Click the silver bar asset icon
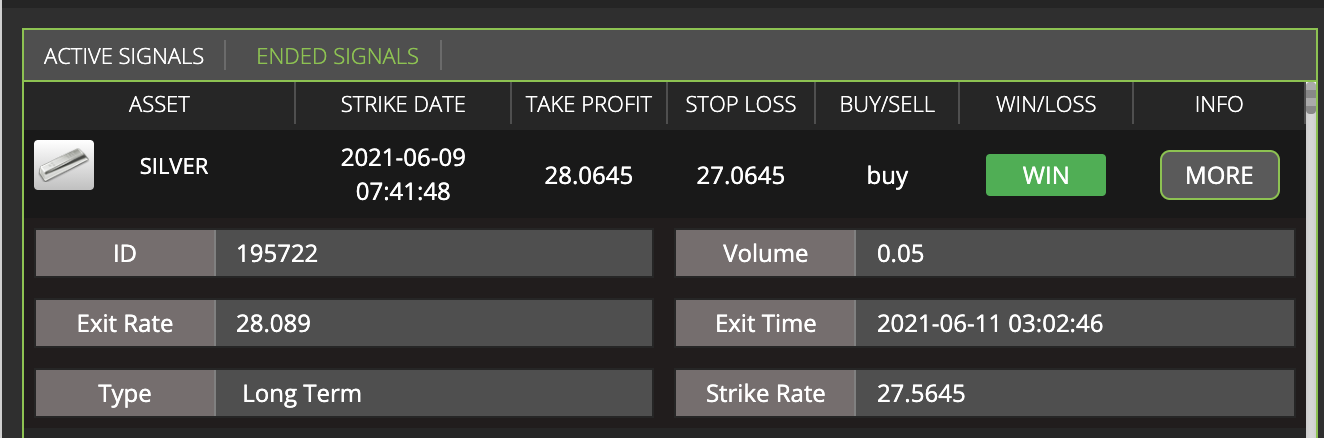 tap(64, 165)
